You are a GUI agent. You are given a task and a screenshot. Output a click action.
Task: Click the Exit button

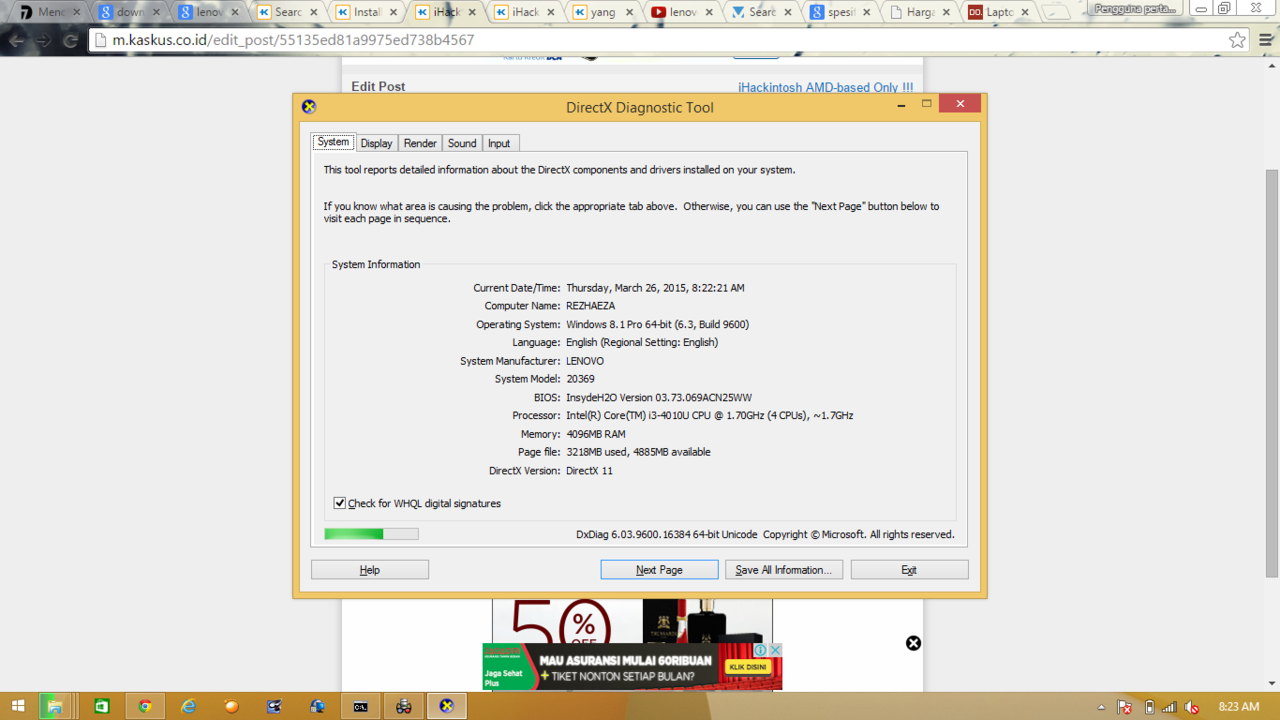point(909,570)
